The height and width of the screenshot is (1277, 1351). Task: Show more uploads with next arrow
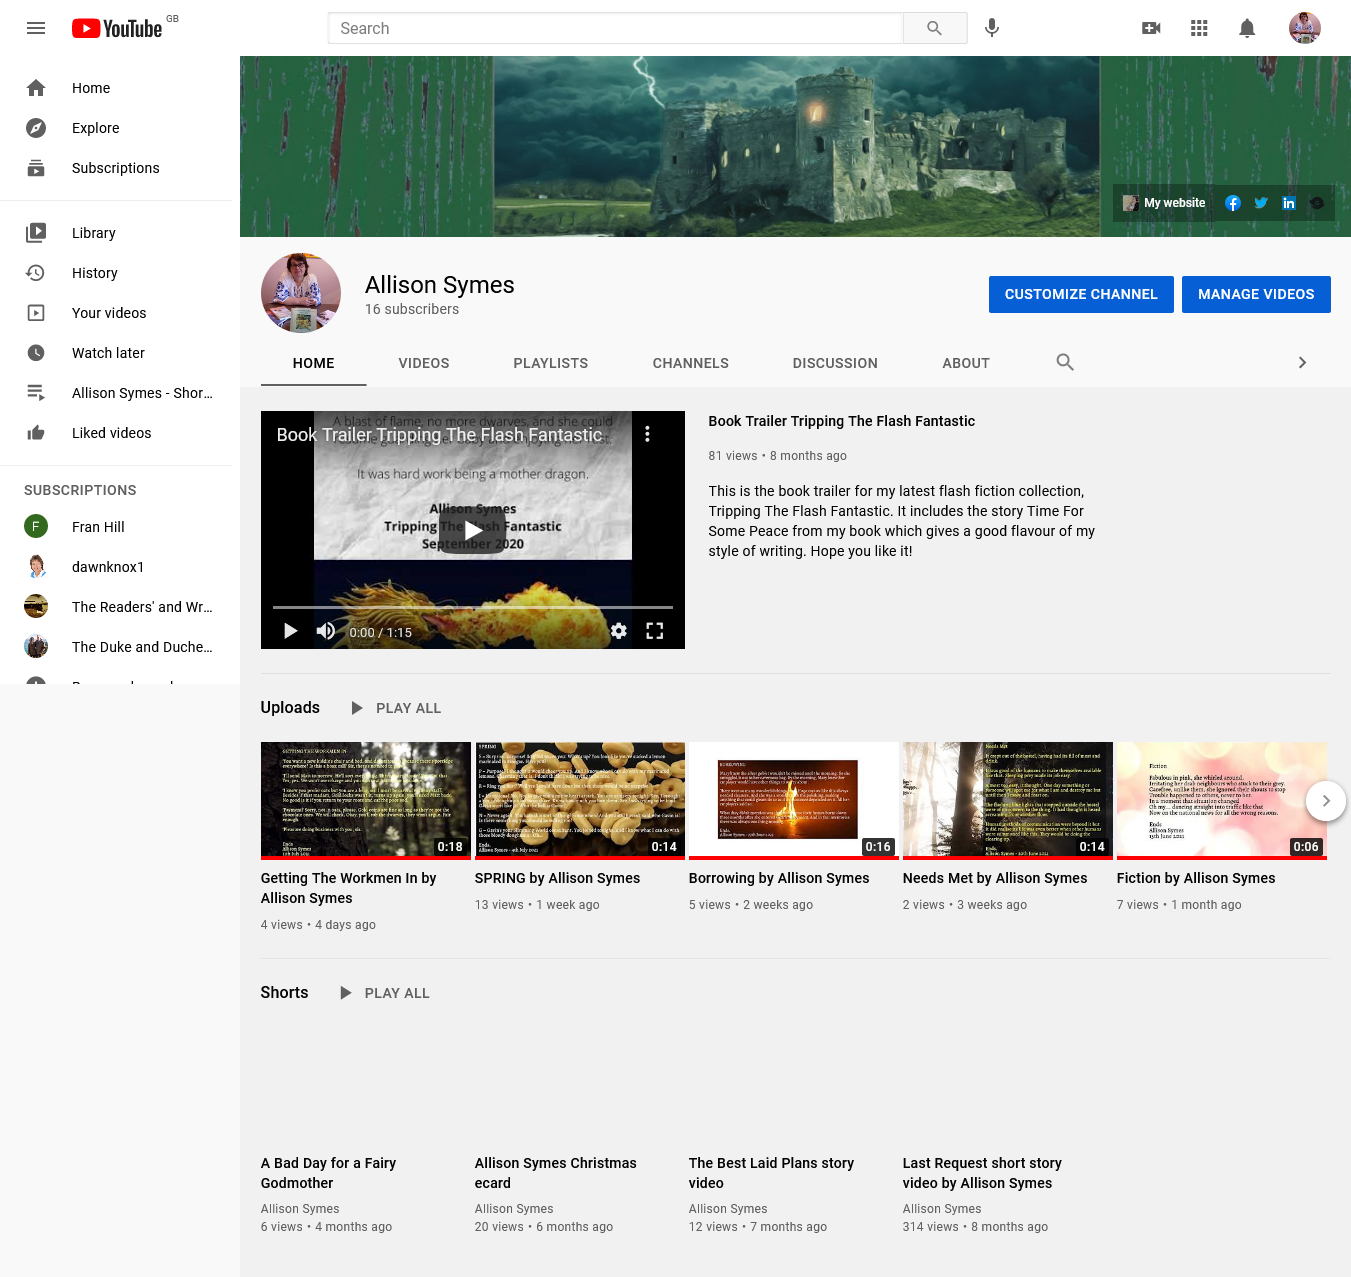pyautogui.click(x=1325, y=801)
